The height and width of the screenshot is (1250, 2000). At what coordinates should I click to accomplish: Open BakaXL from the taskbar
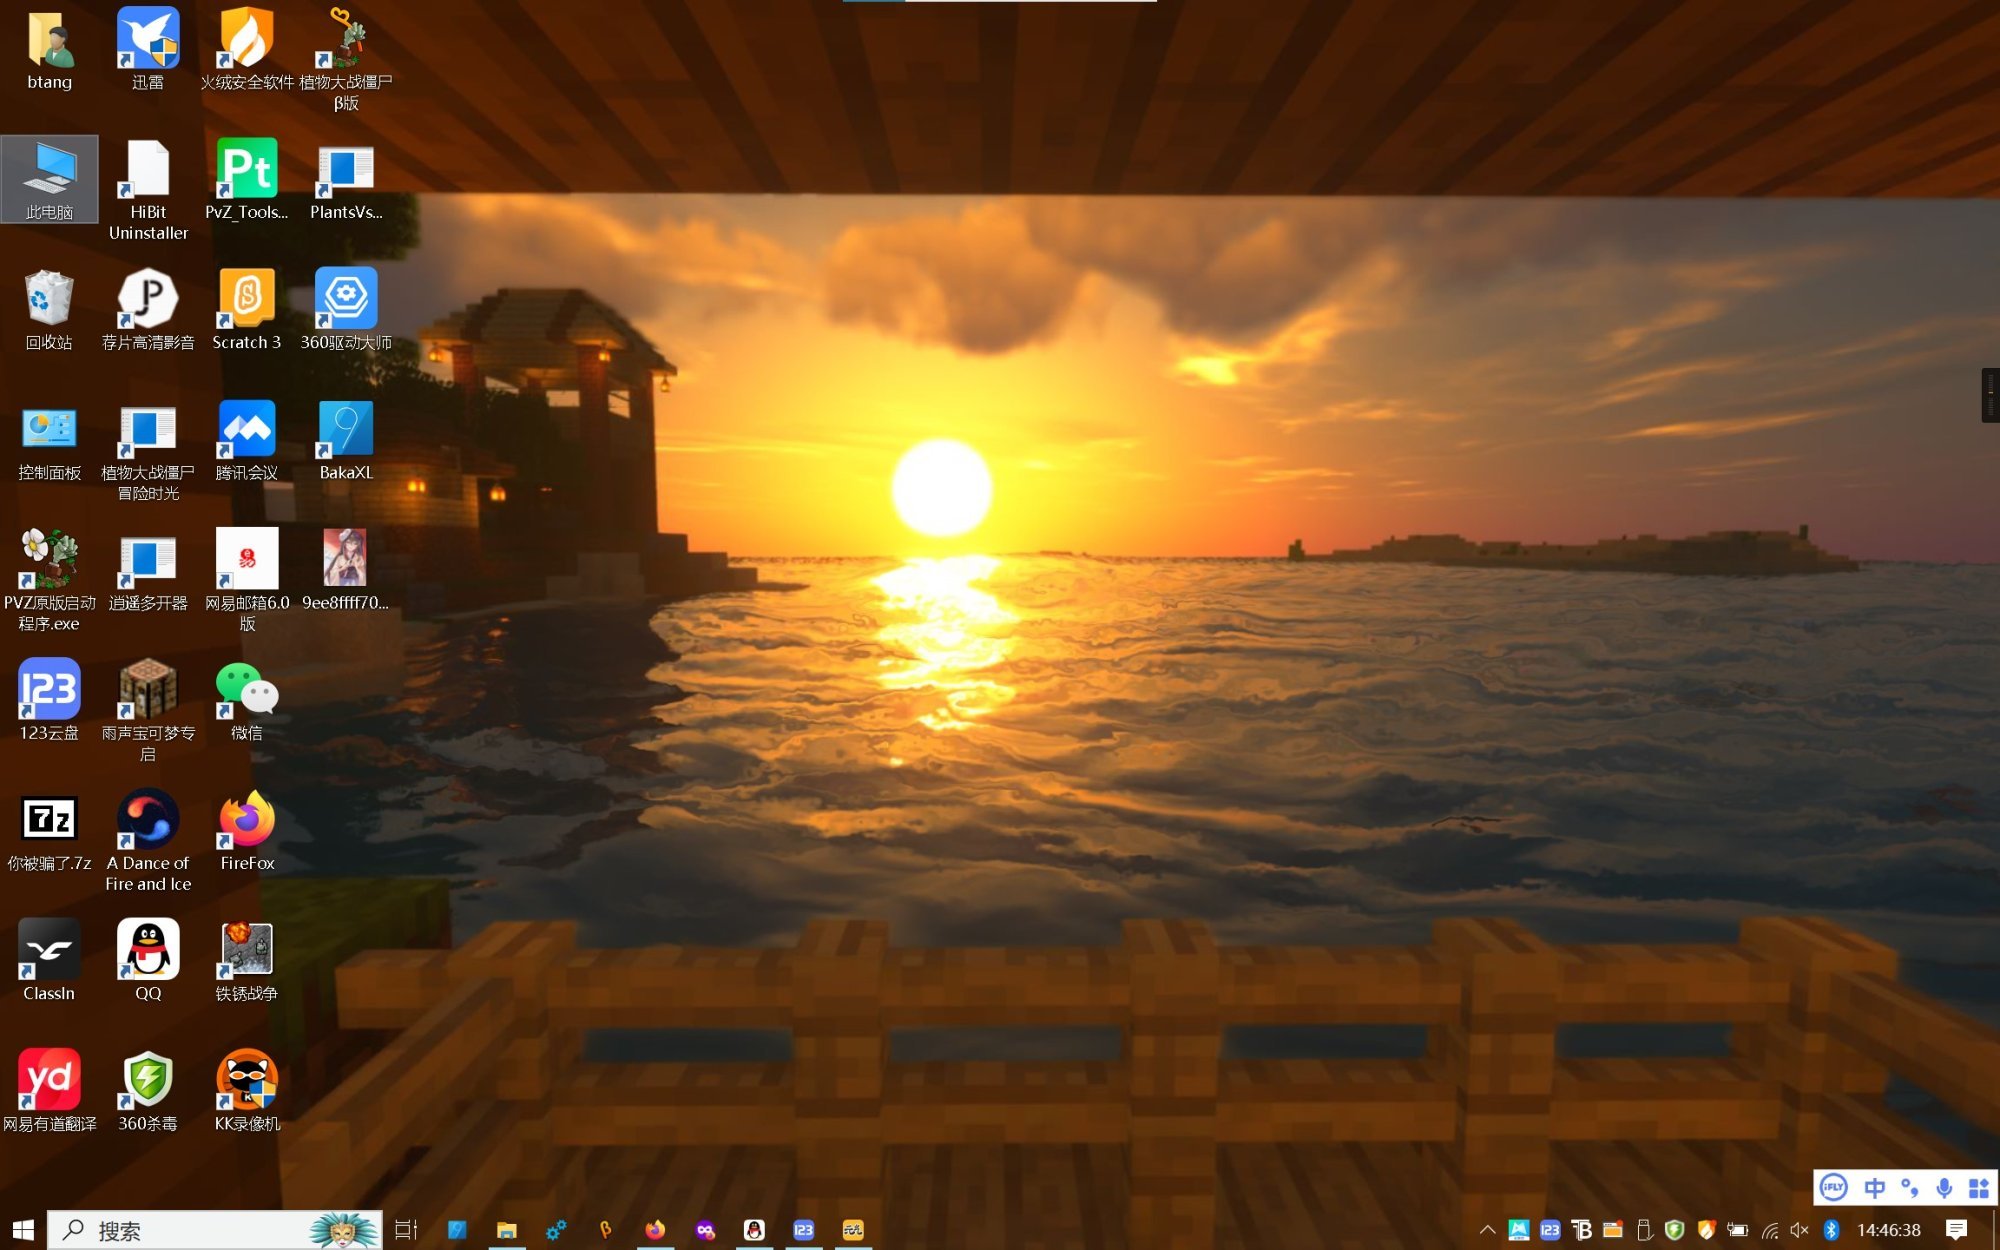(x=457, y=1230)
